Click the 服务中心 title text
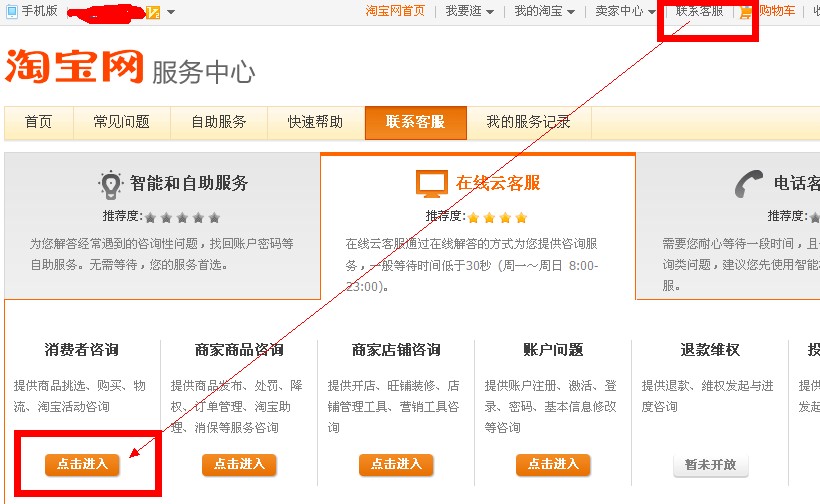 pyautogui.click(x=203, y=72)
